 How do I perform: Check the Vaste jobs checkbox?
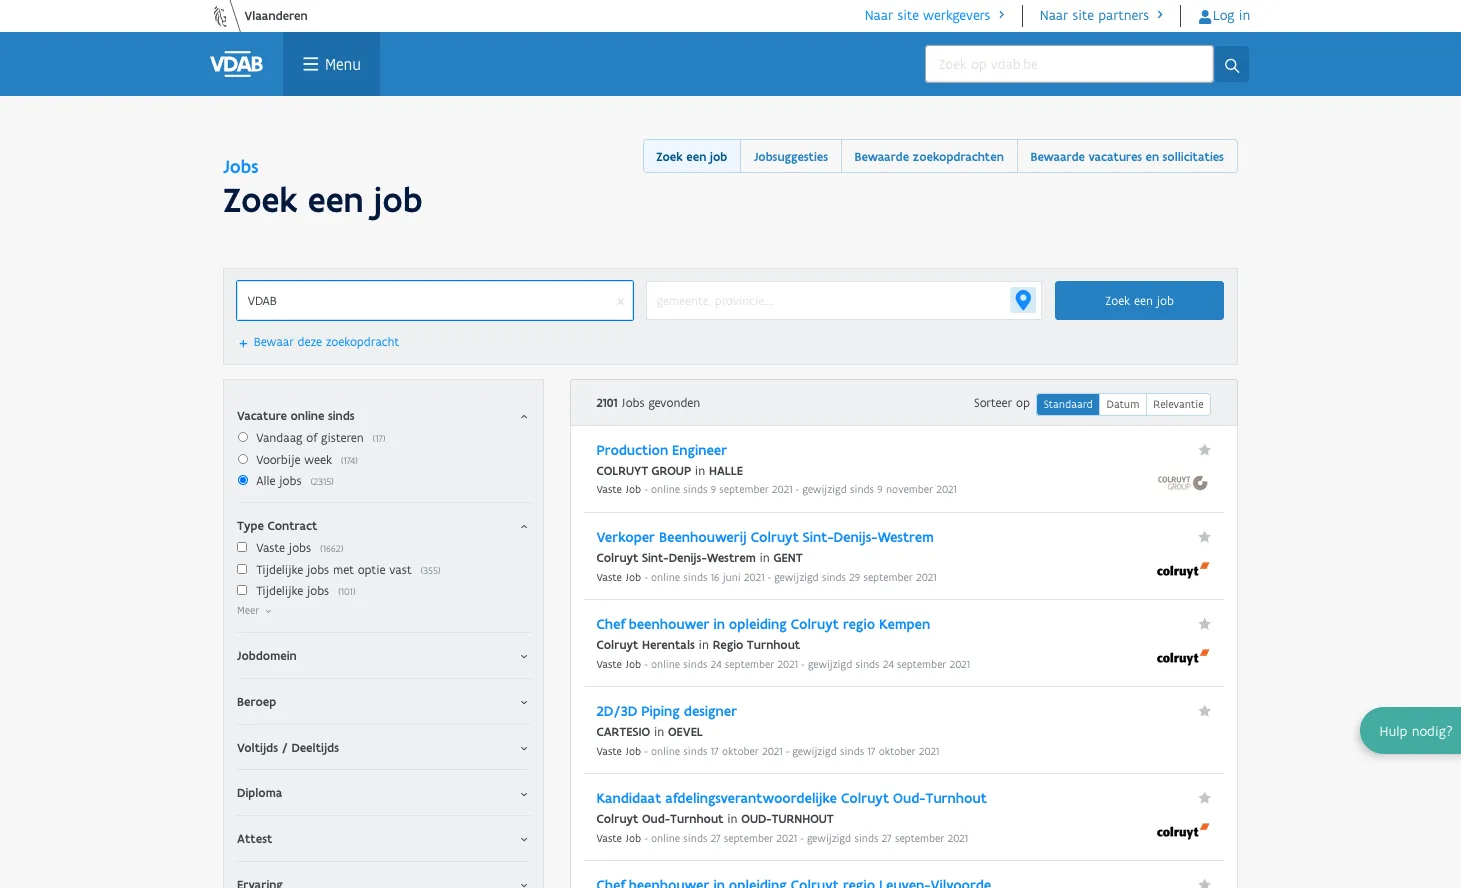pos(242,547)
